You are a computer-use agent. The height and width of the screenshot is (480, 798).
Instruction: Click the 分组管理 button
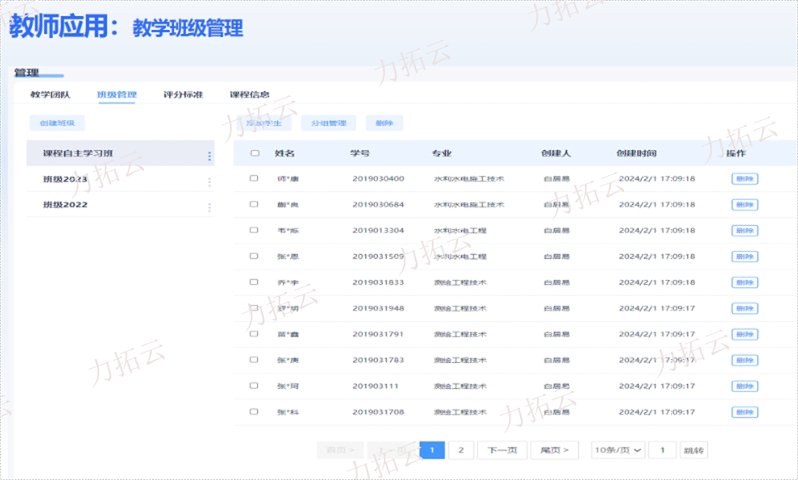click(x=329, y=123)
